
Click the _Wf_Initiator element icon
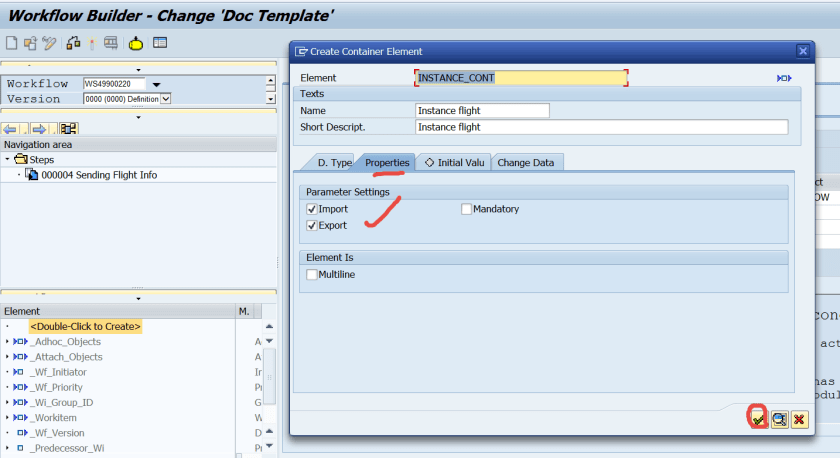click(18, 372)
